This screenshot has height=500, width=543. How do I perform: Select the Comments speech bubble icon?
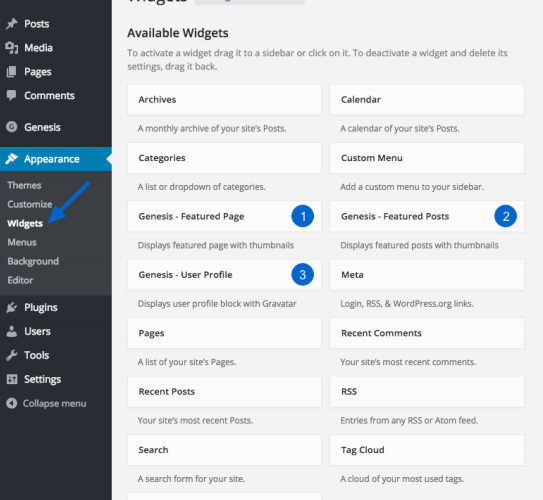[12, 96]
